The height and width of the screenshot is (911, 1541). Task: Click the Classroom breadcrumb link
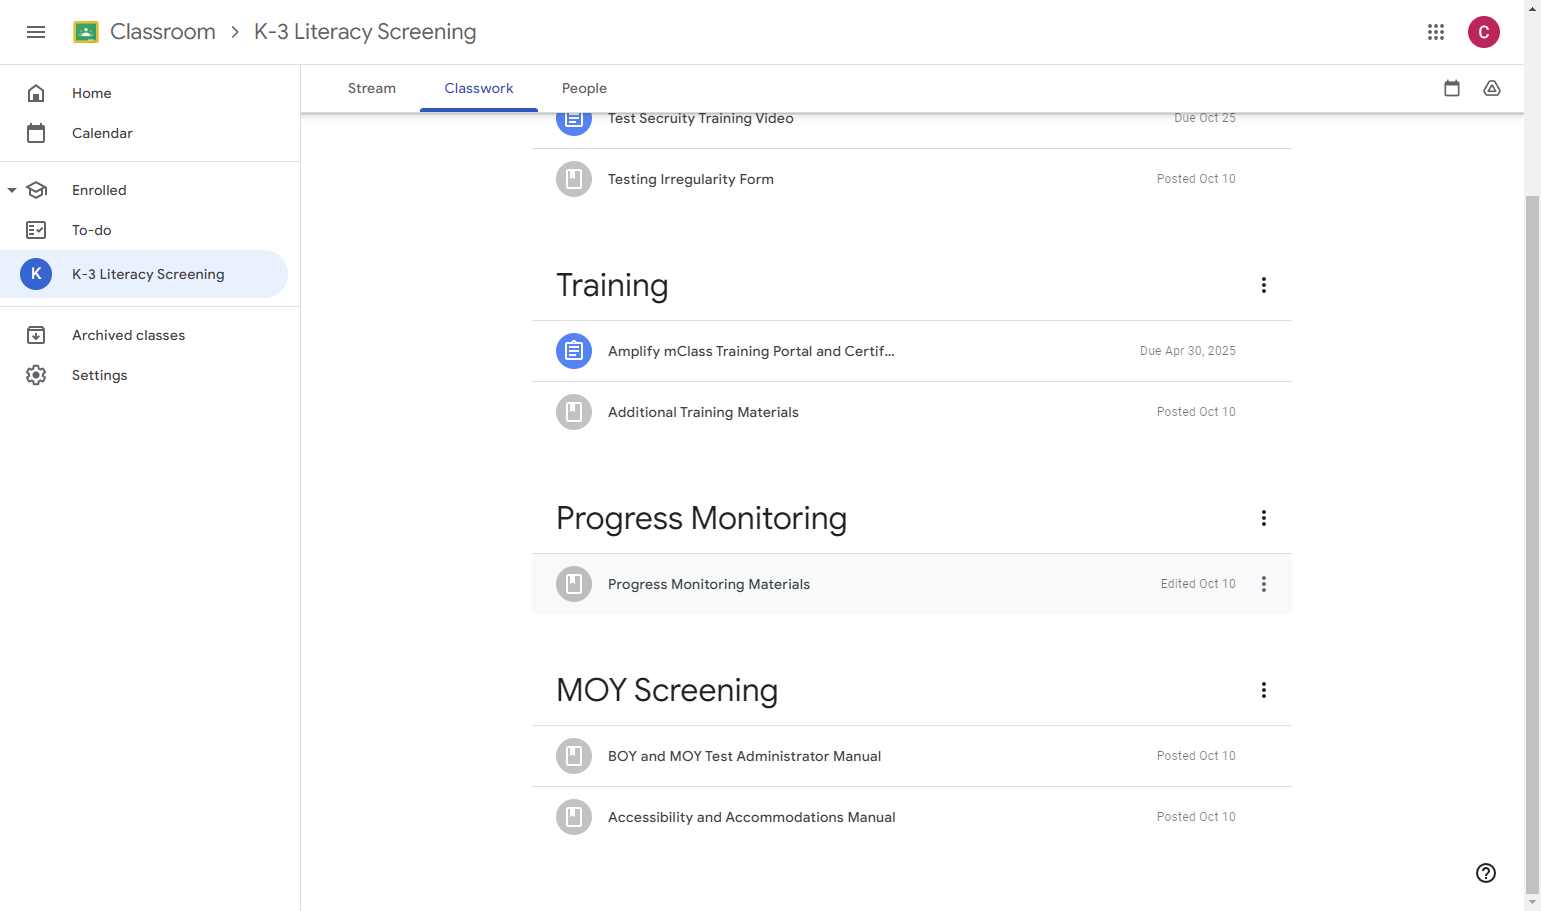point(163,32)
